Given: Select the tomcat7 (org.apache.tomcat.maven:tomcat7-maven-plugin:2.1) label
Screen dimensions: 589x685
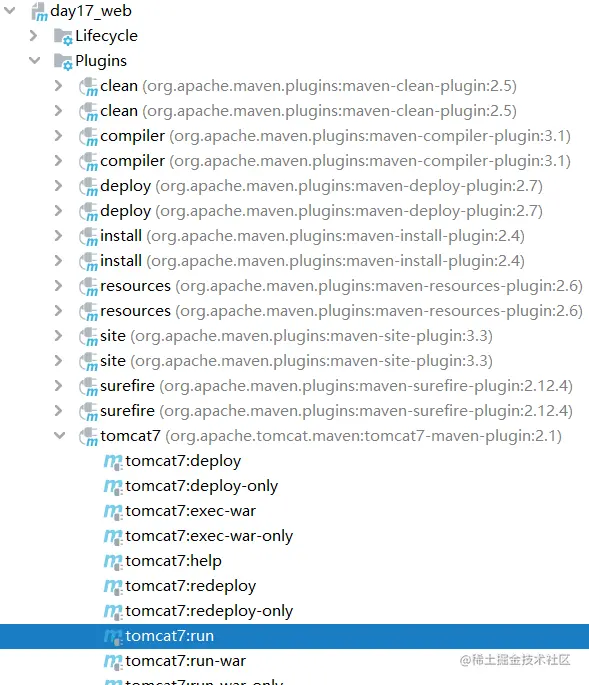Looking at the screenshot, I should coord(331,436).
